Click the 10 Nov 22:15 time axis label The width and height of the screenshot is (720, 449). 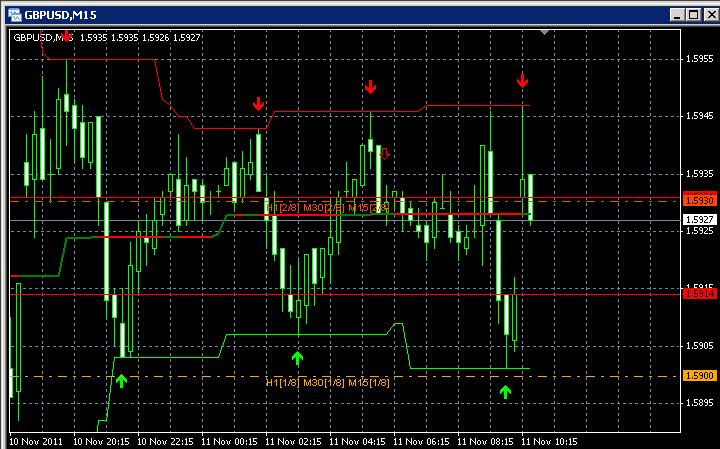165,442
